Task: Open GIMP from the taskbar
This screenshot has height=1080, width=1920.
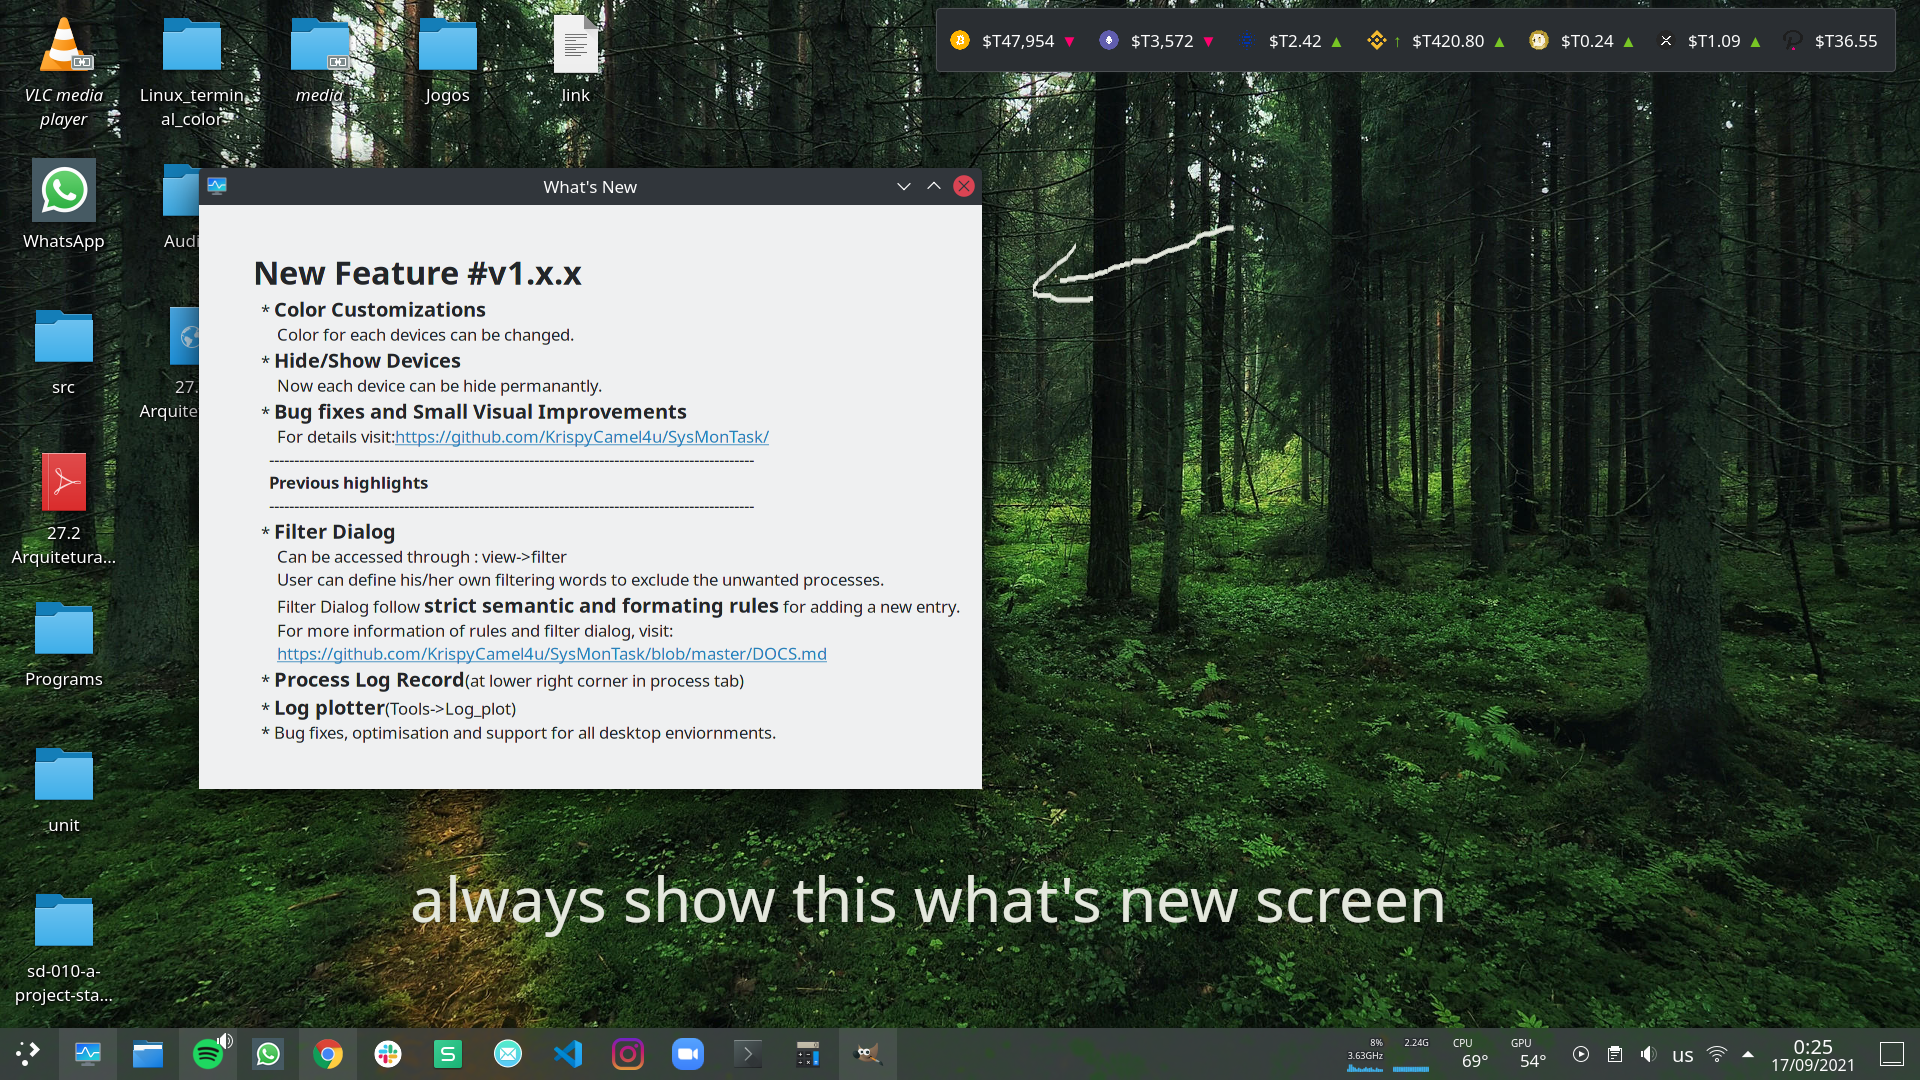Action: (867, 1054)
